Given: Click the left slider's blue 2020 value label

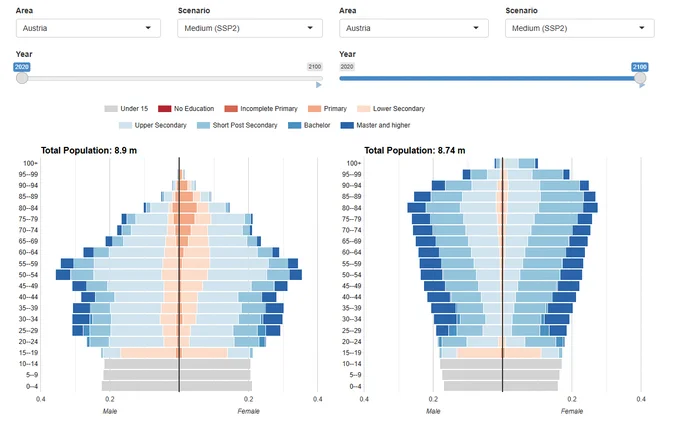Looking at the screenshot, I should tap(22, 67).
